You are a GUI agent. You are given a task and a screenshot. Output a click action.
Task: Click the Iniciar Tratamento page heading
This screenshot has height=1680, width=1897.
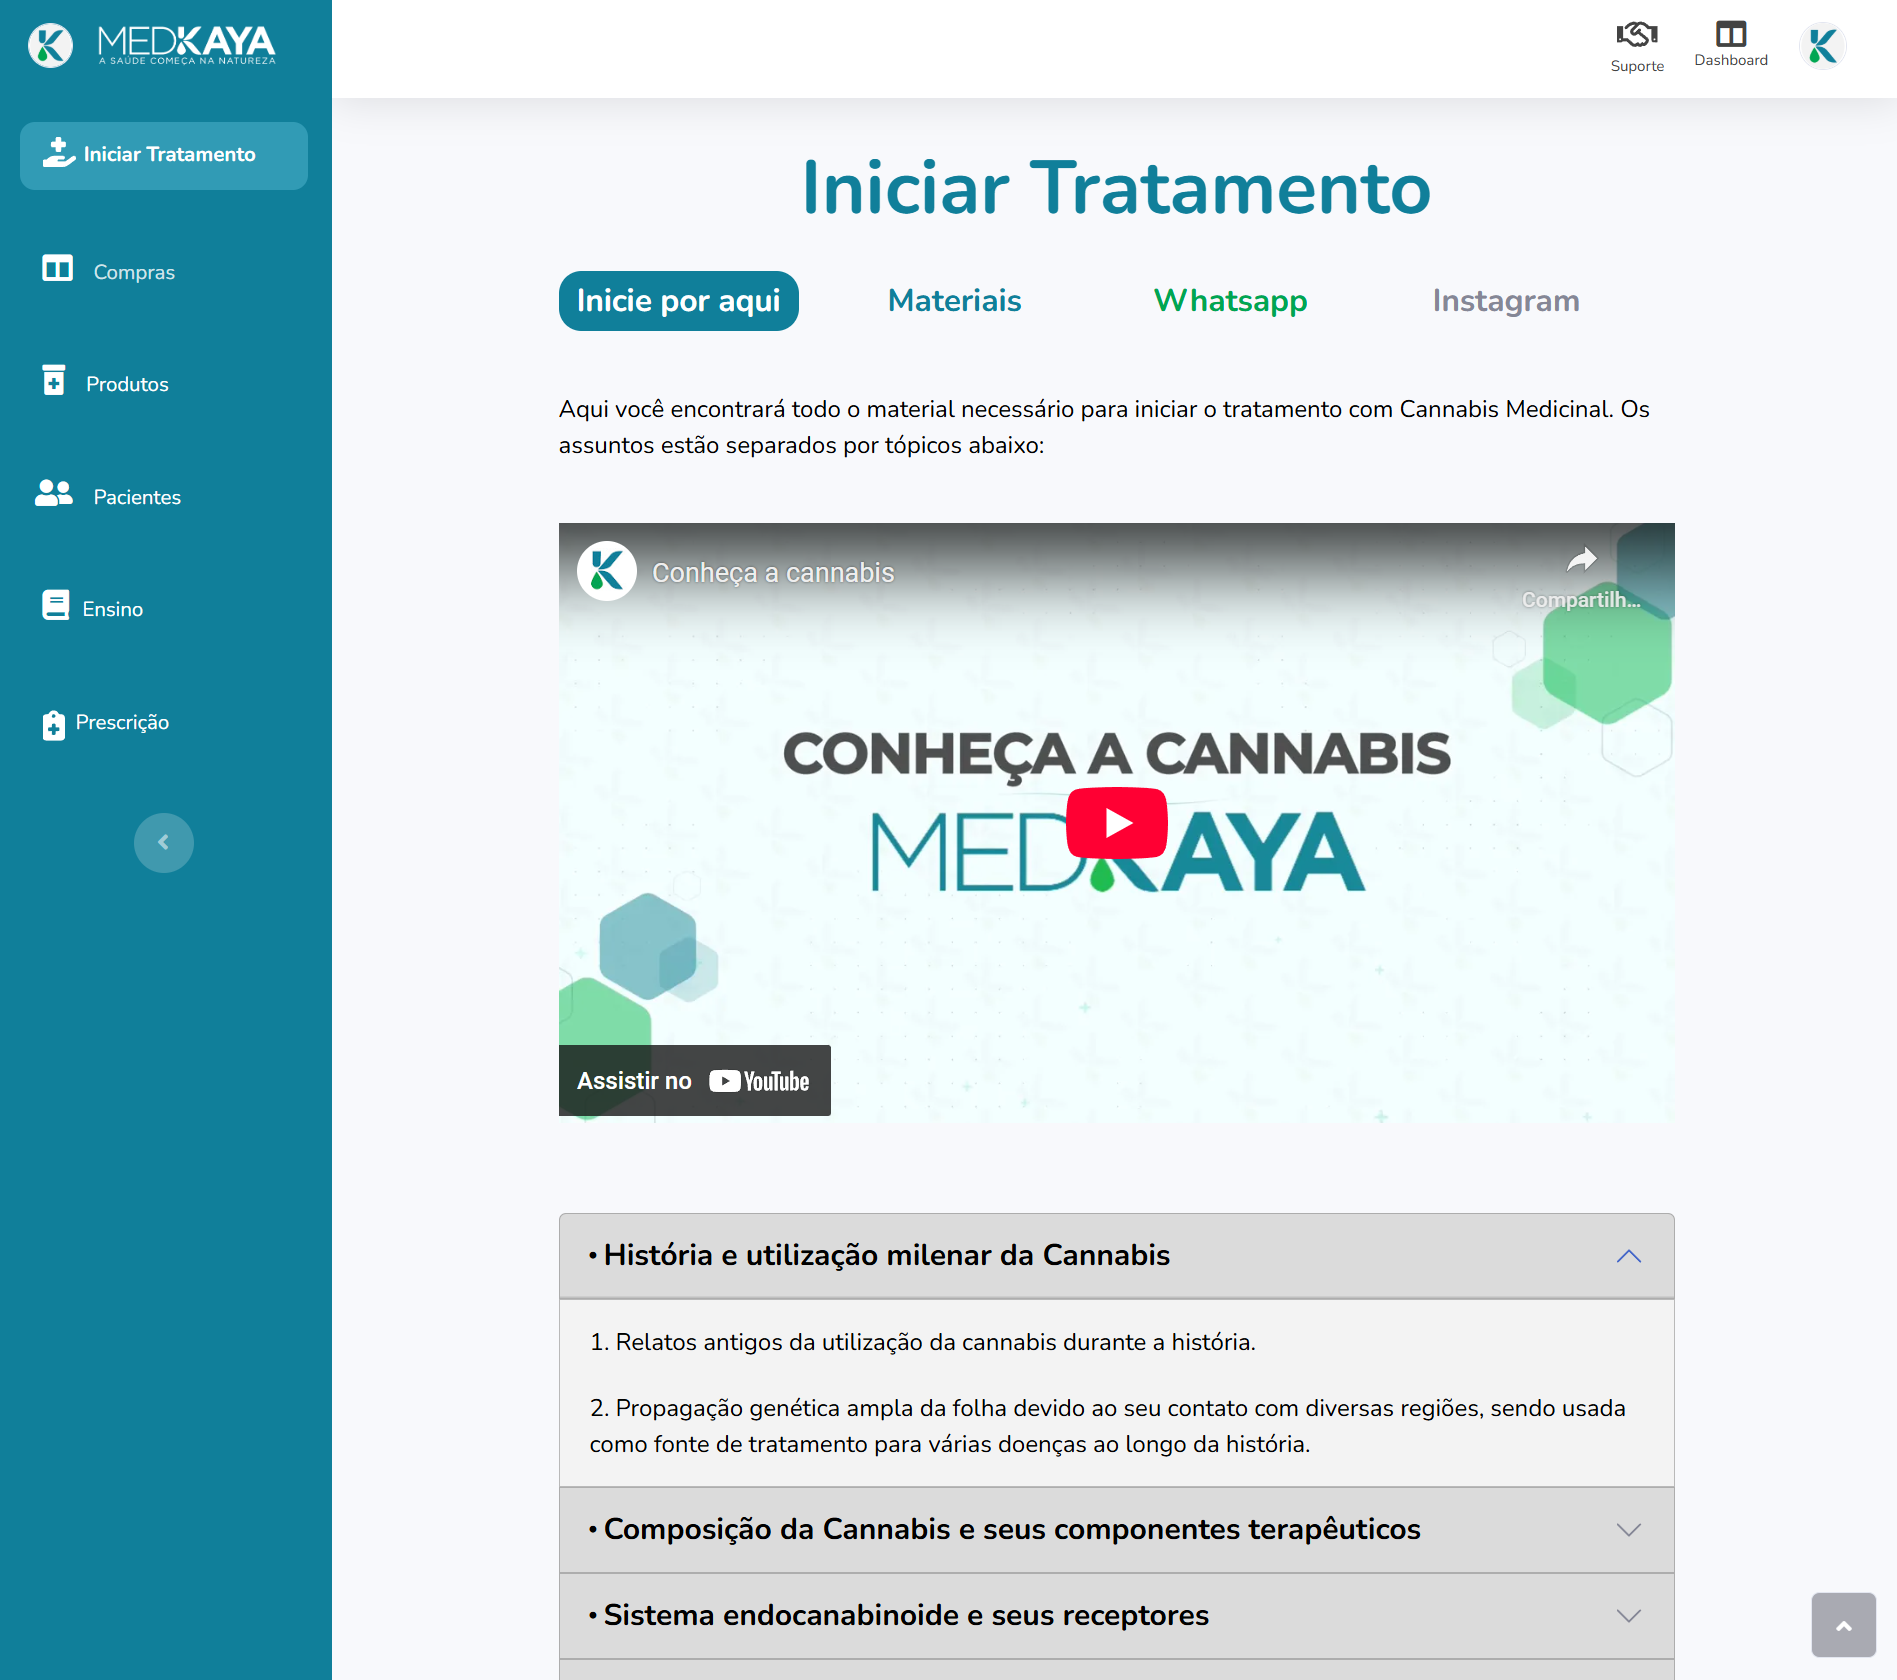[1117, 187]
